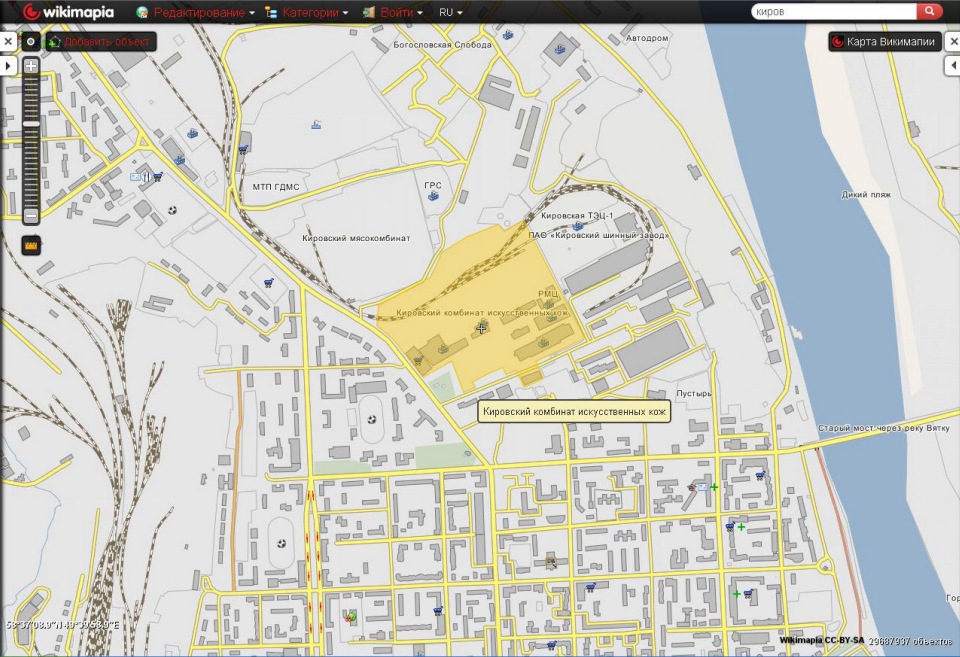Click the zoom level slider handle
This screenshot has height=657, width=960.
coord(31,124)
